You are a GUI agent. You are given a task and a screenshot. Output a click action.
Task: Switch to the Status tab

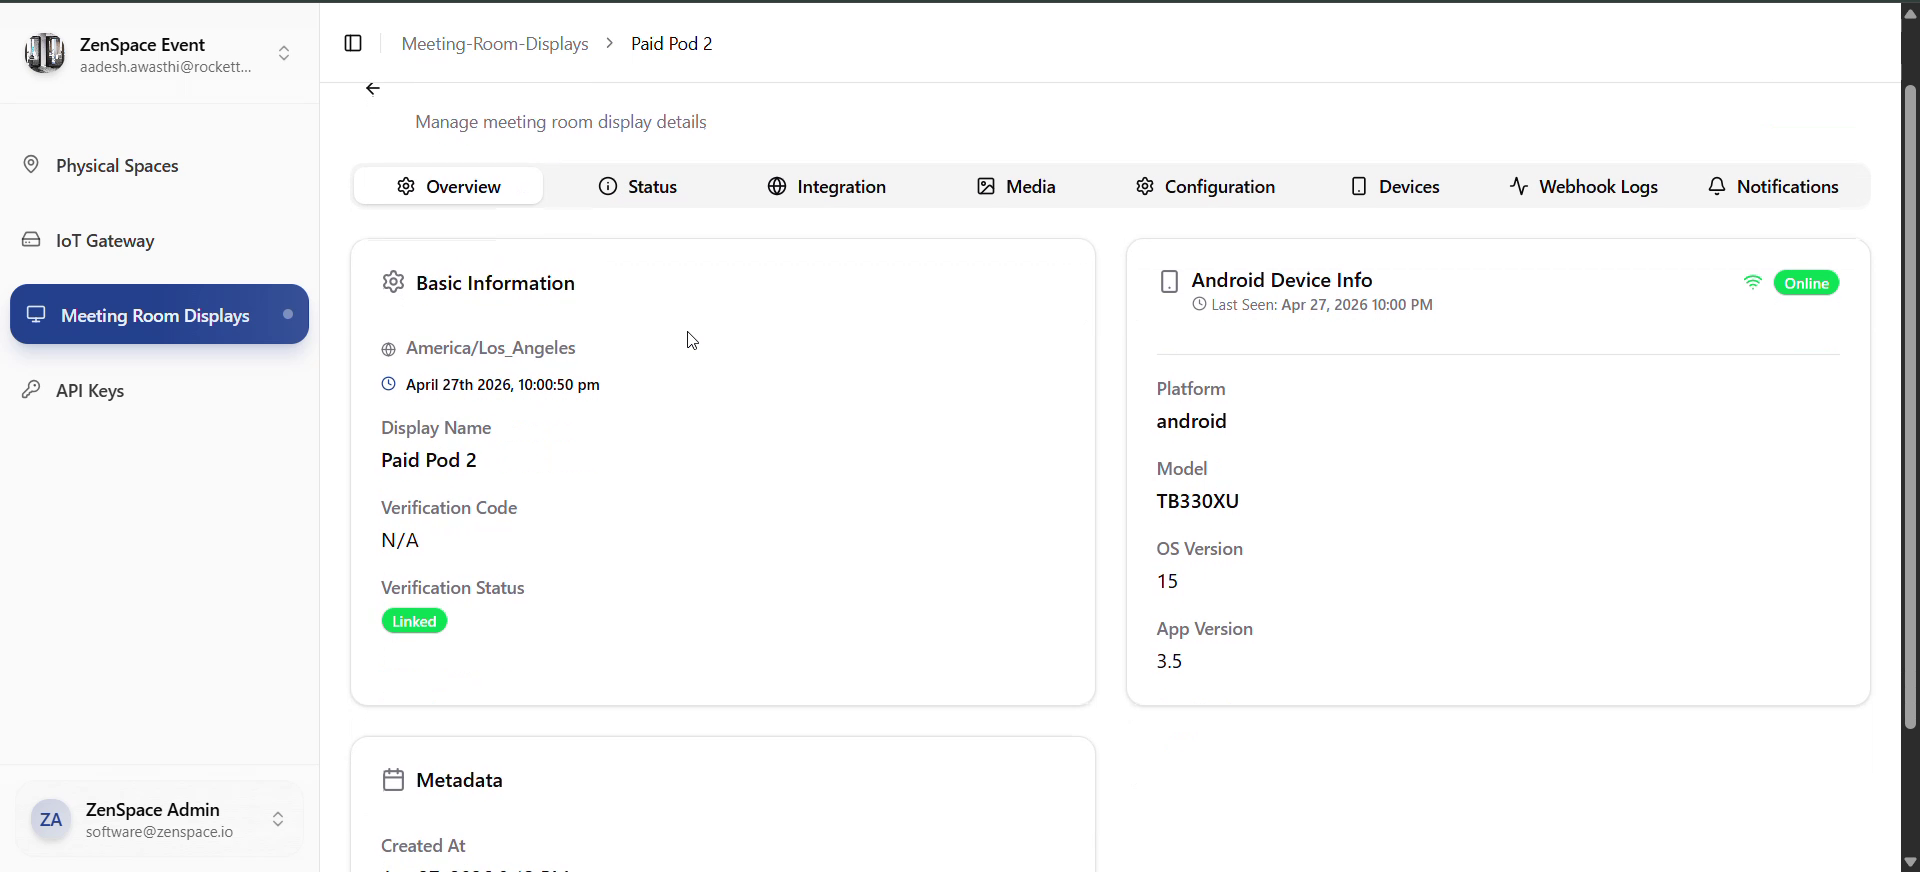[638, 186]
